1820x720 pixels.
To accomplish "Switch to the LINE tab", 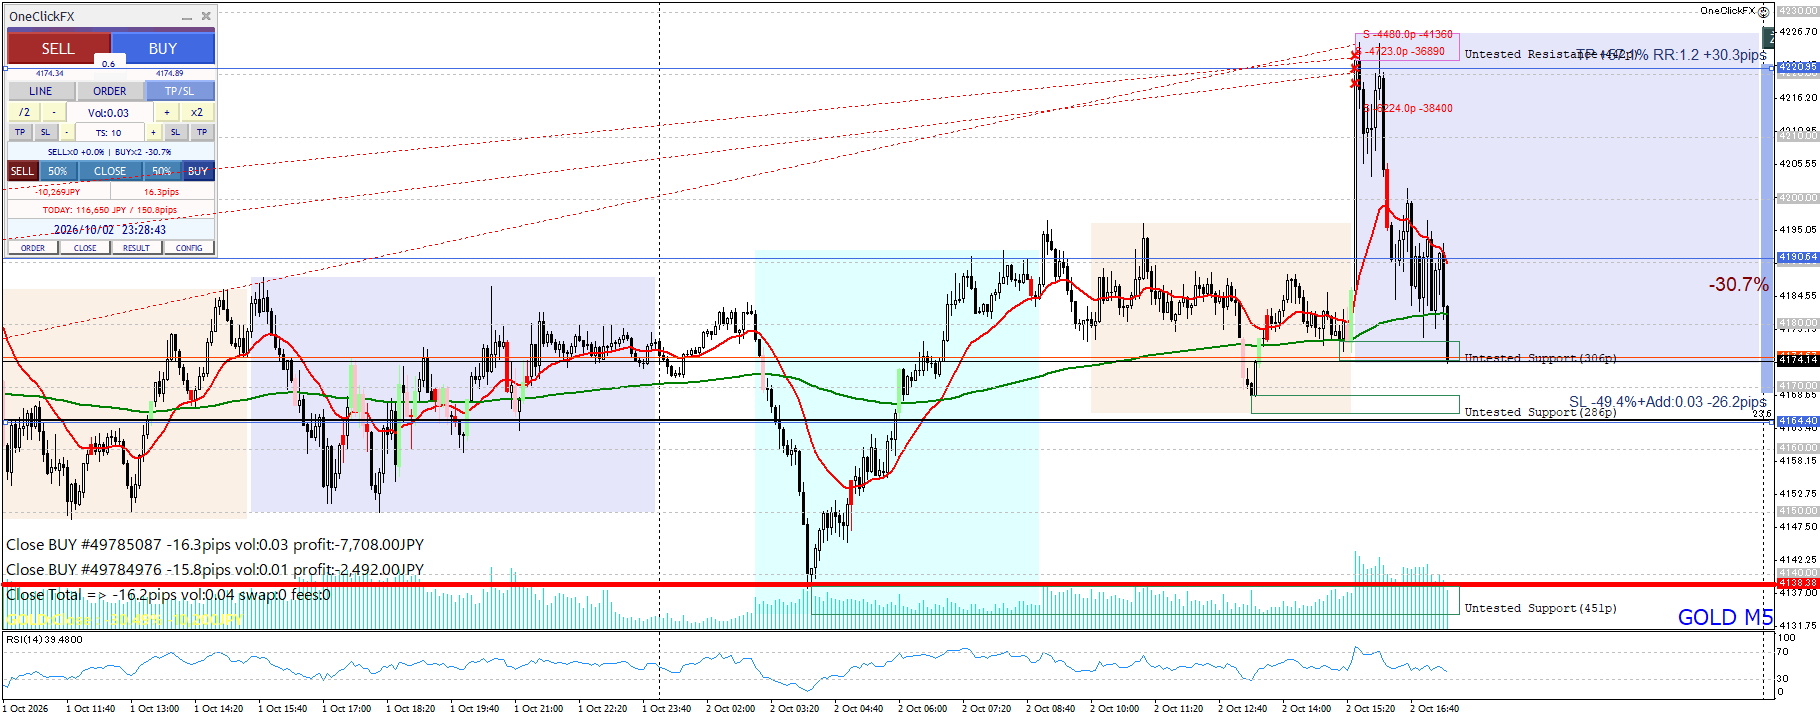I will pyautogui.click(x=41, y=91).
